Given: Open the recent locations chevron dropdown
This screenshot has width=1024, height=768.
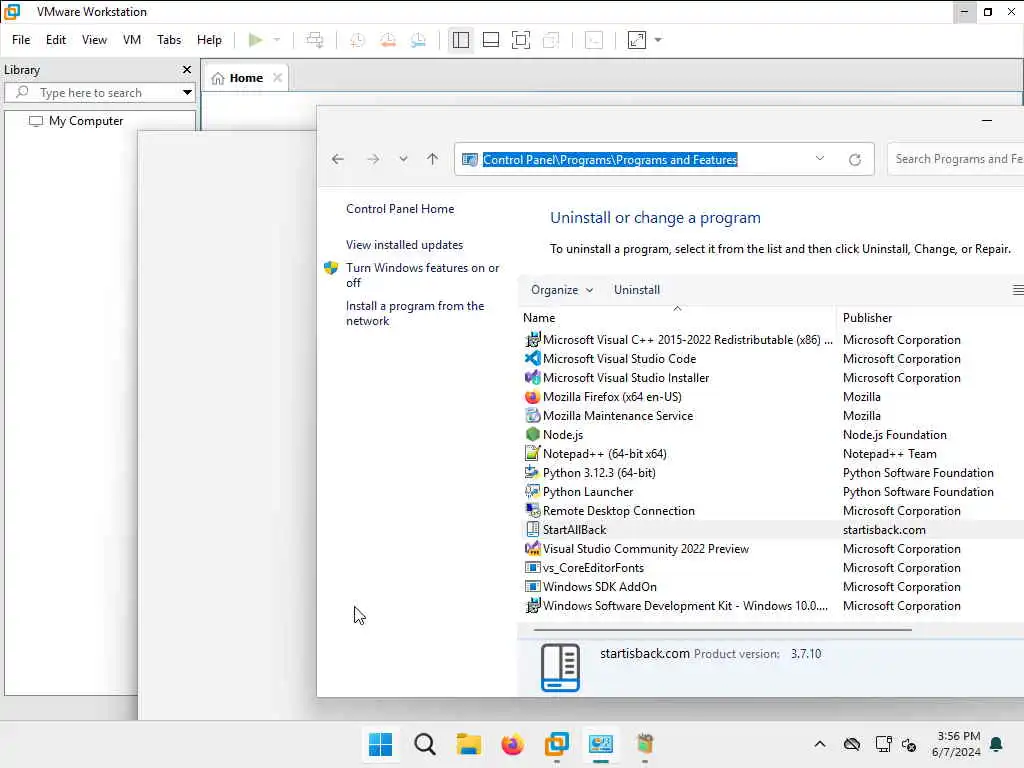Looking at the screenshot, I should (404, 159).
